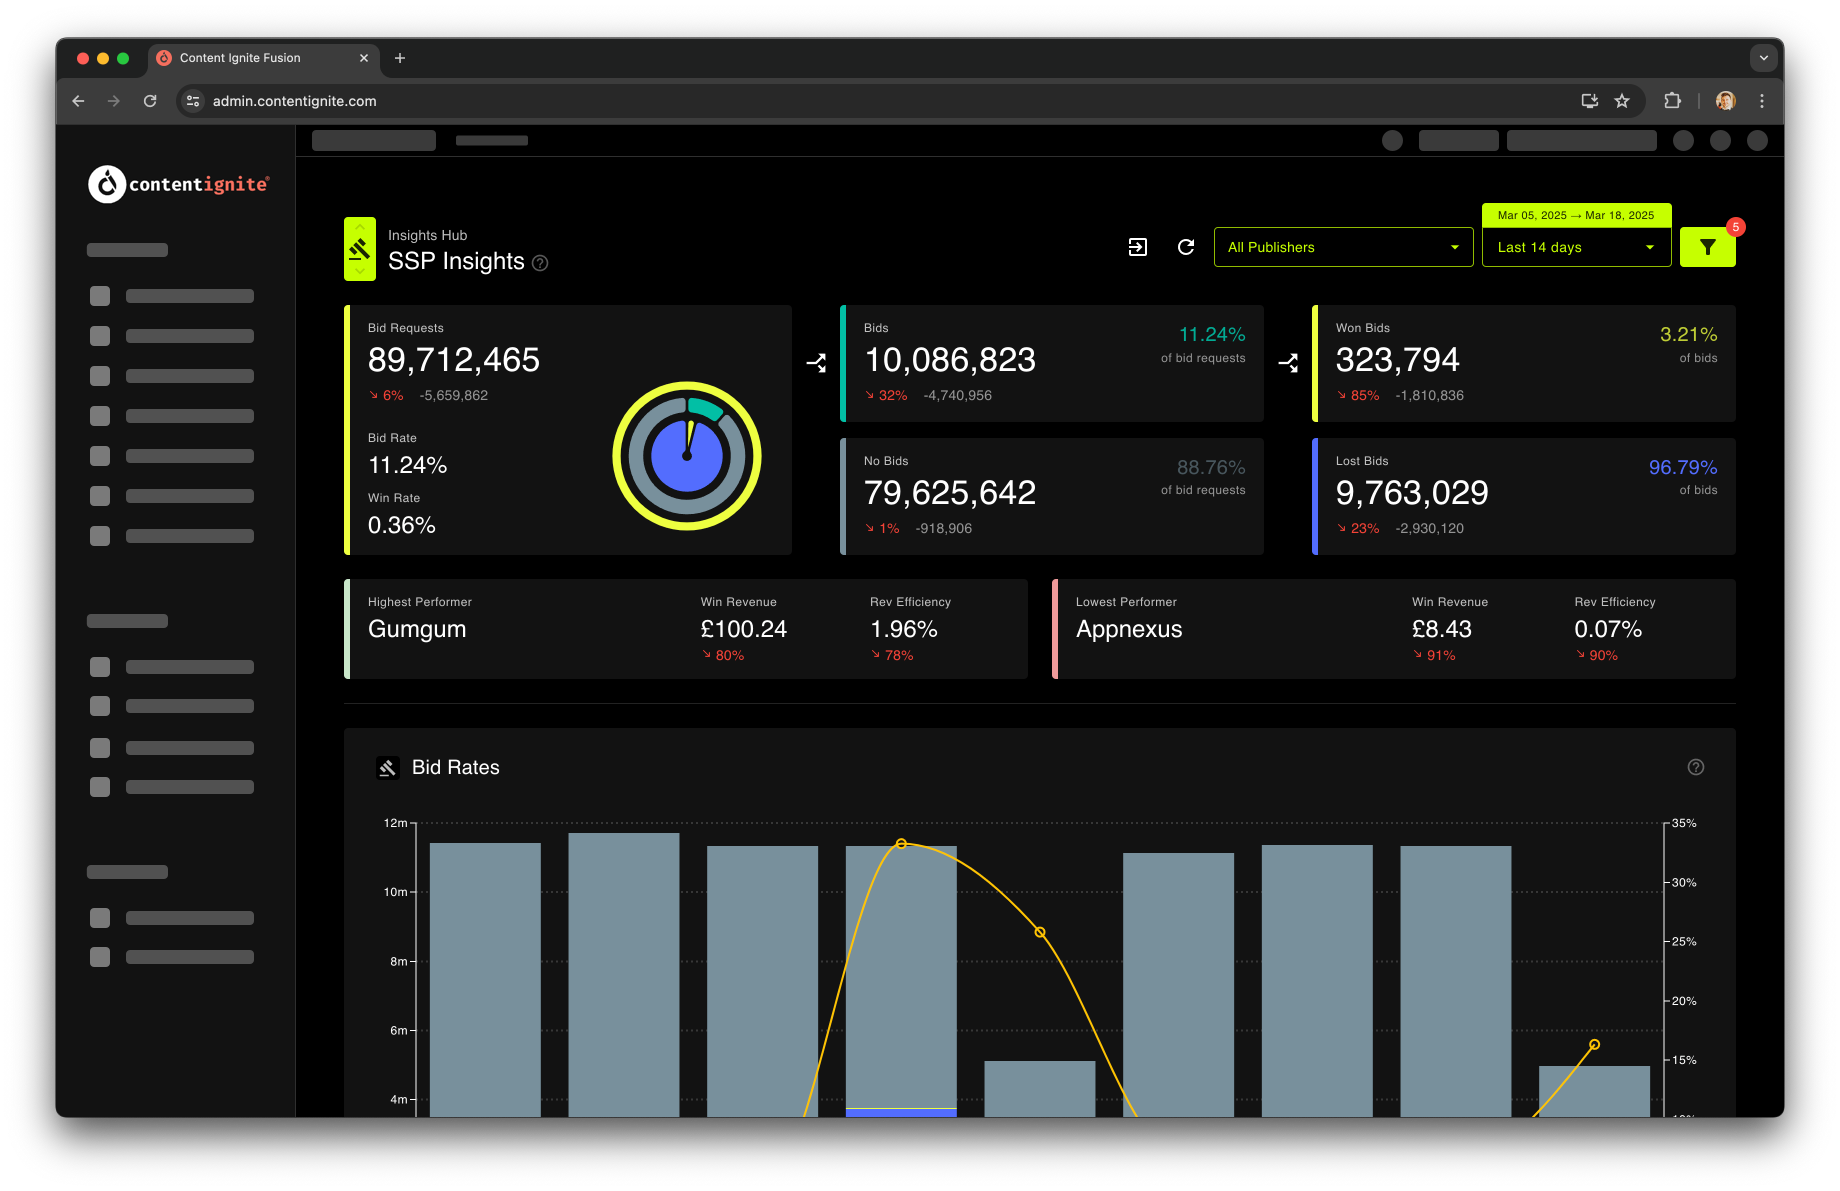Click the refresh data icon
This screenshot has height=1191, width=1840.
[1186, 247]
